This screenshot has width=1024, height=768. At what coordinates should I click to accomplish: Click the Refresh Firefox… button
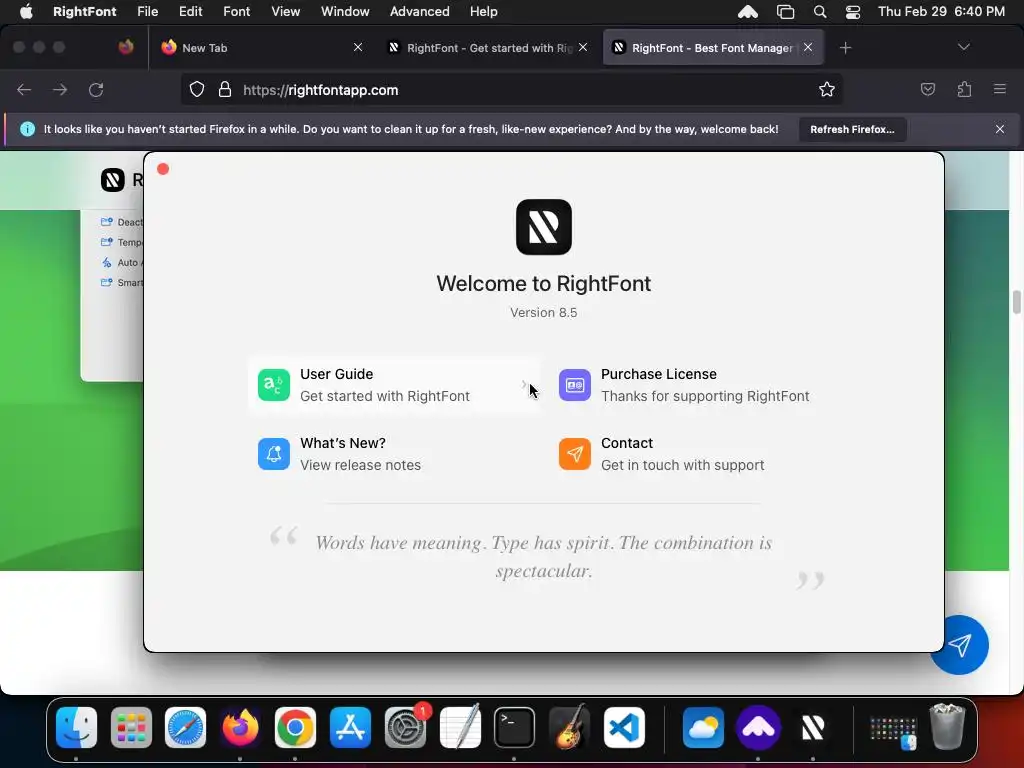(x=852, y=129)
